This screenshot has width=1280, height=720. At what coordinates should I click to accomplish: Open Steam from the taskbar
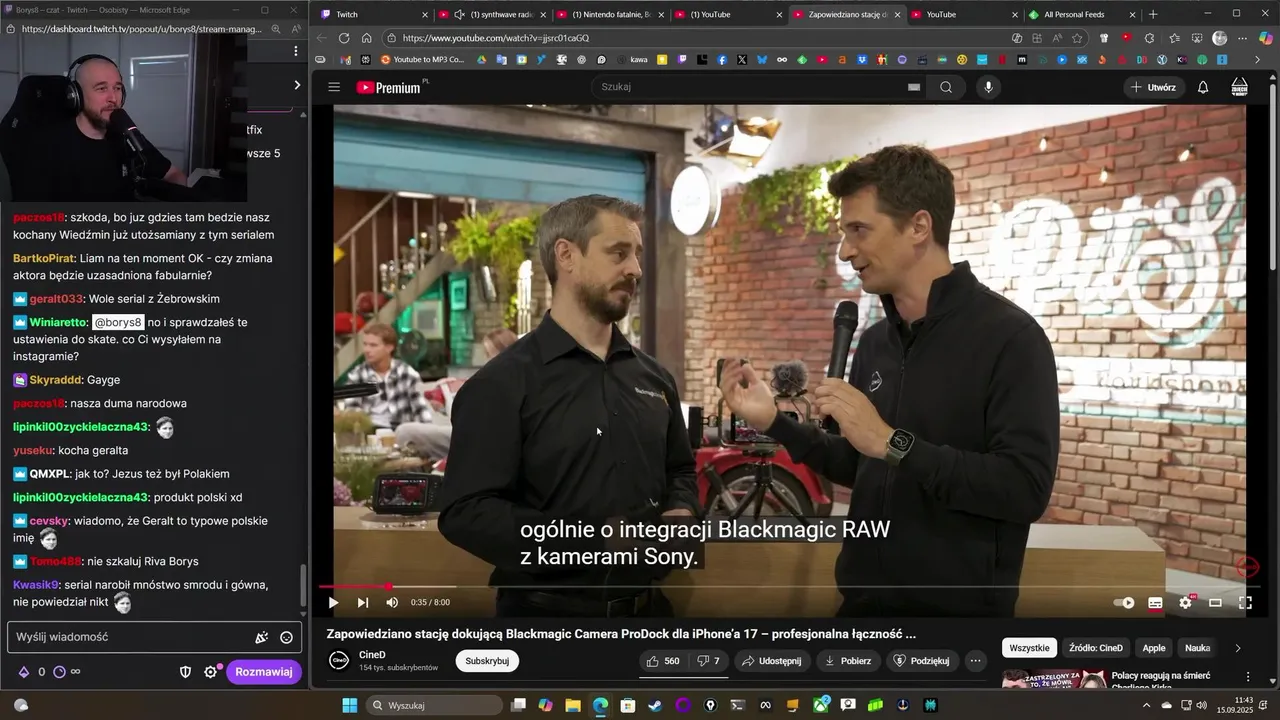pos(655,705)
